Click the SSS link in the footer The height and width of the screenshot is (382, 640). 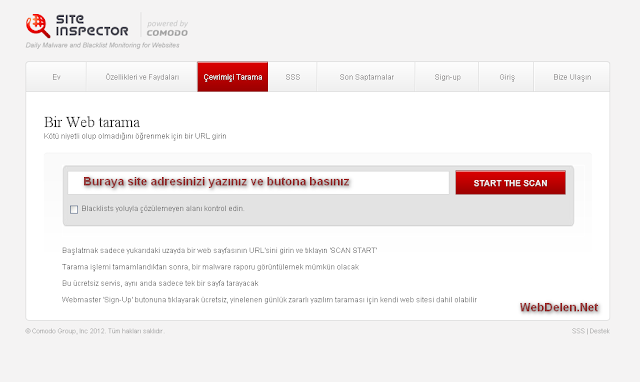[578, 331]
